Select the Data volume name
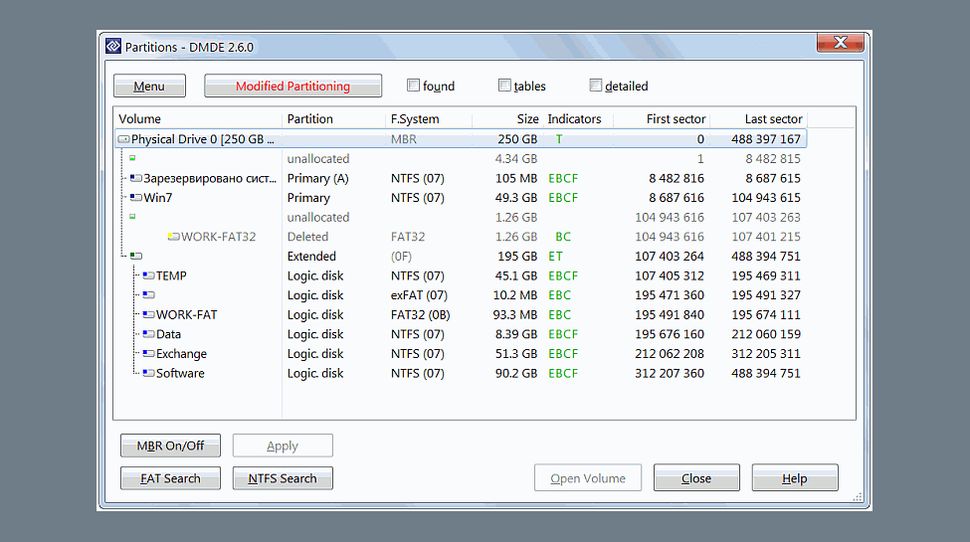The image size is (970, 542). click(x=168, y=334)
